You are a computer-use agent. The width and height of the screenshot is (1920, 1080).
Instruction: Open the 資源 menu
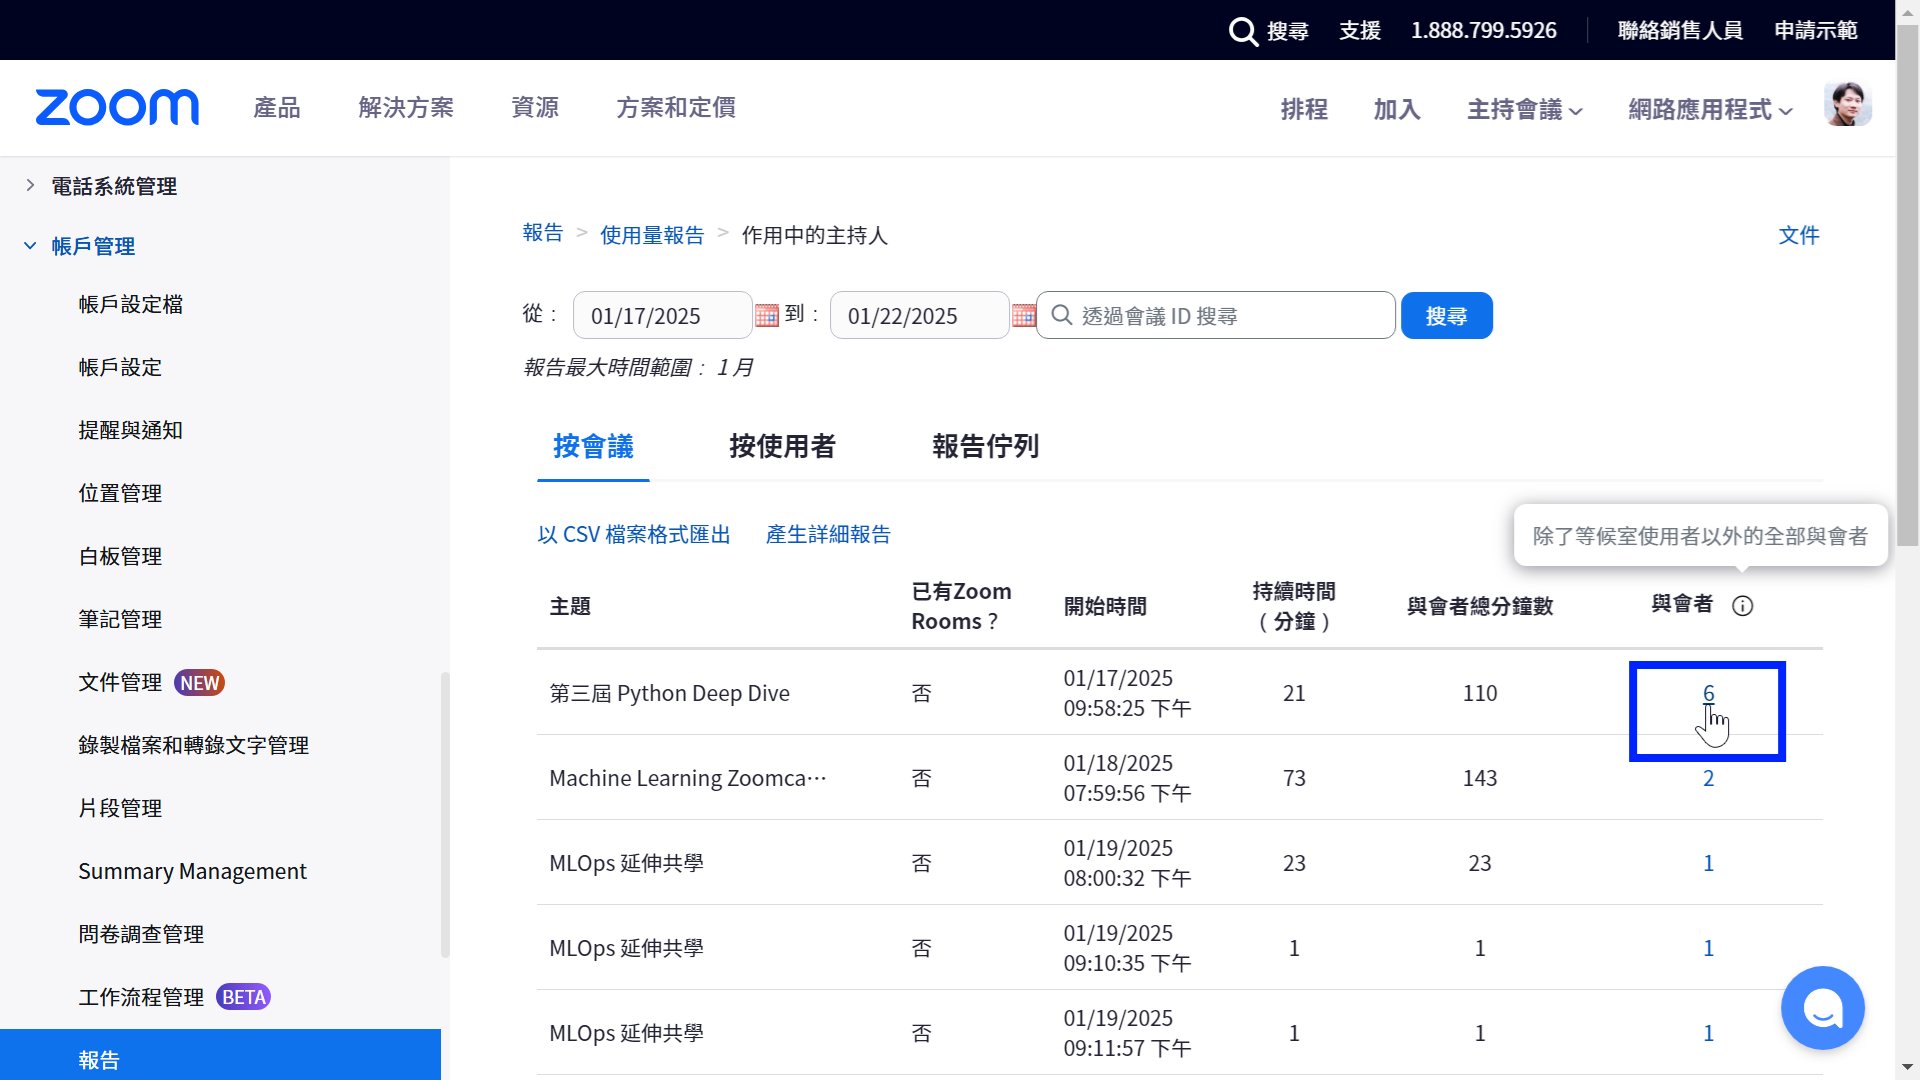pyautogui.click(x=535, y=107)
